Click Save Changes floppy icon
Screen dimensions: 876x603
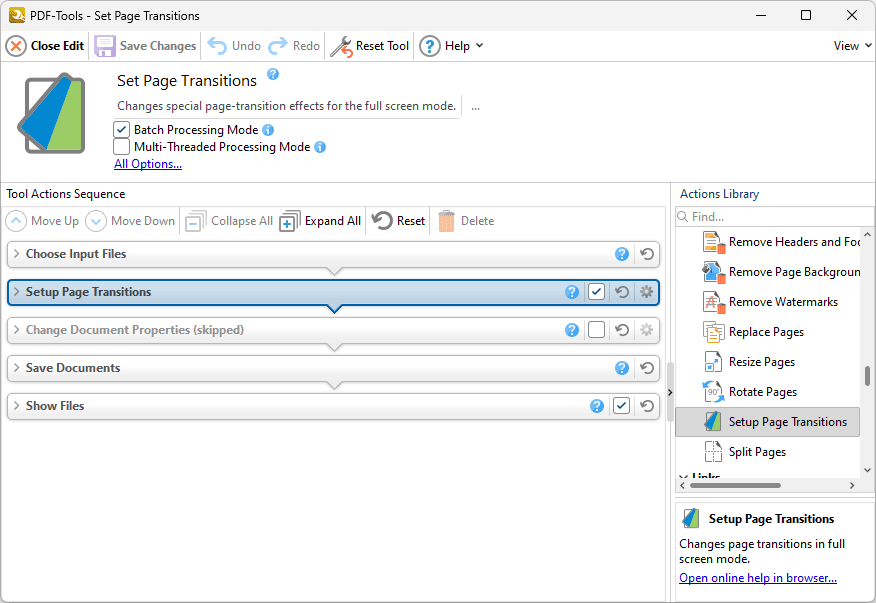[104, 46]
